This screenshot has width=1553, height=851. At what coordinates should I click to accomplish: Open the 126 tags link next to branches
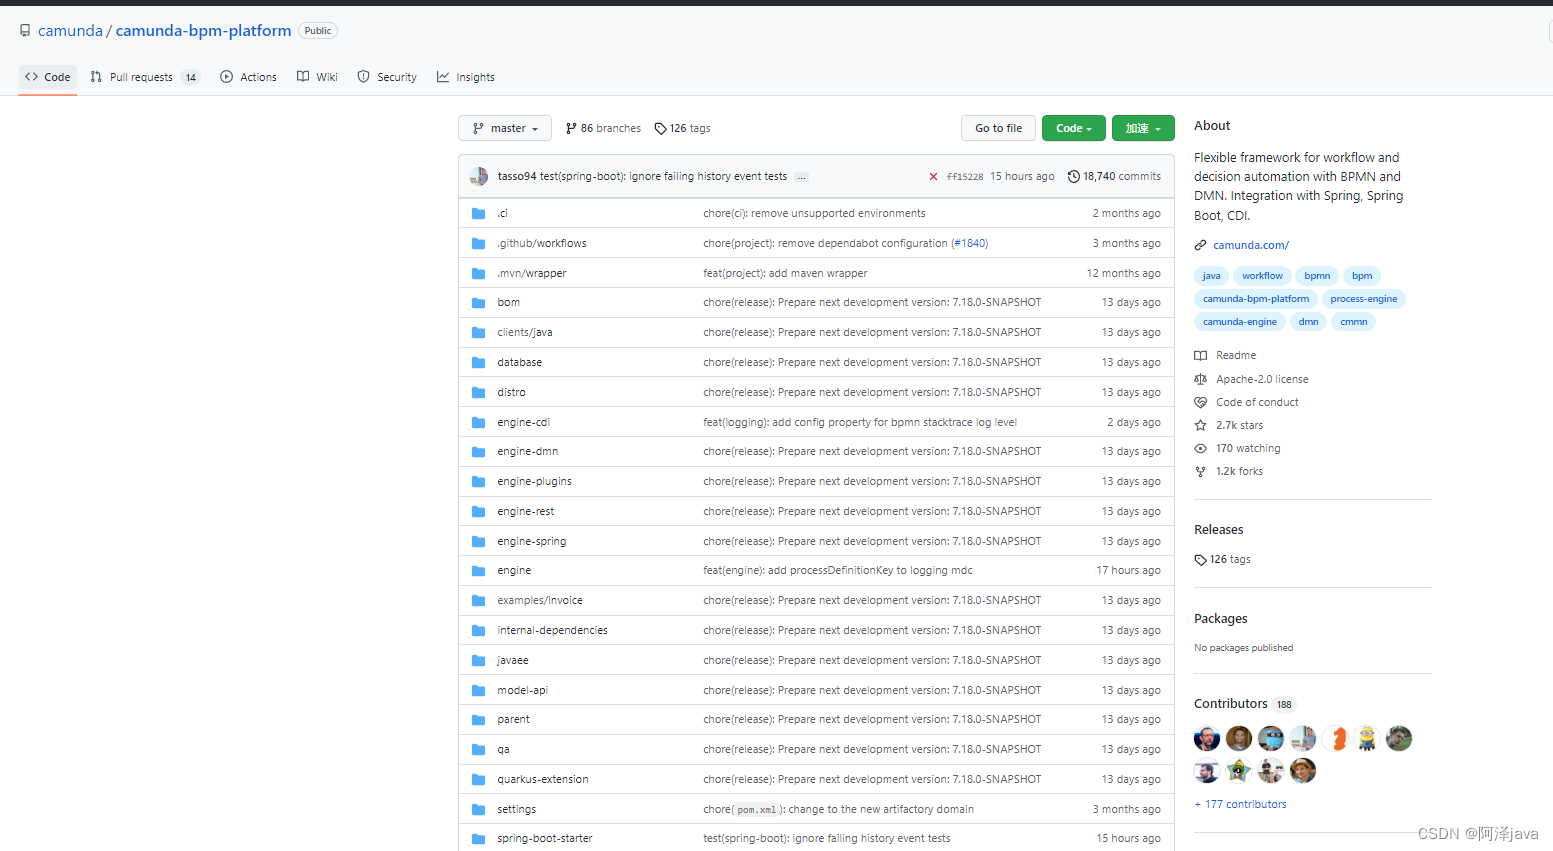[x=682, y=128]
